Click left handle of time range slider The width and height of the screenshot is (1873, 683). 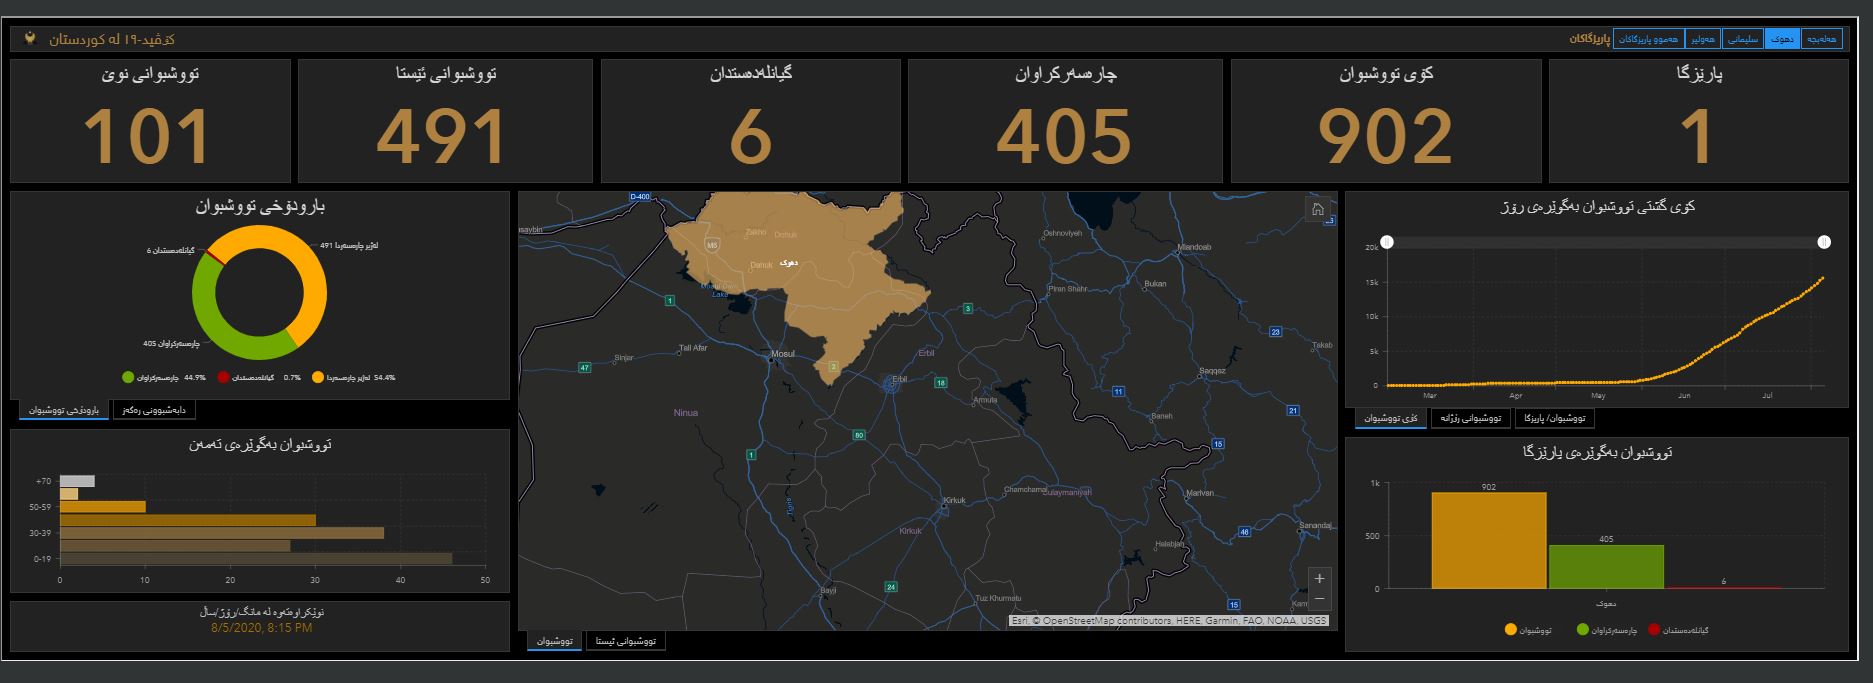pos(1386,242)
